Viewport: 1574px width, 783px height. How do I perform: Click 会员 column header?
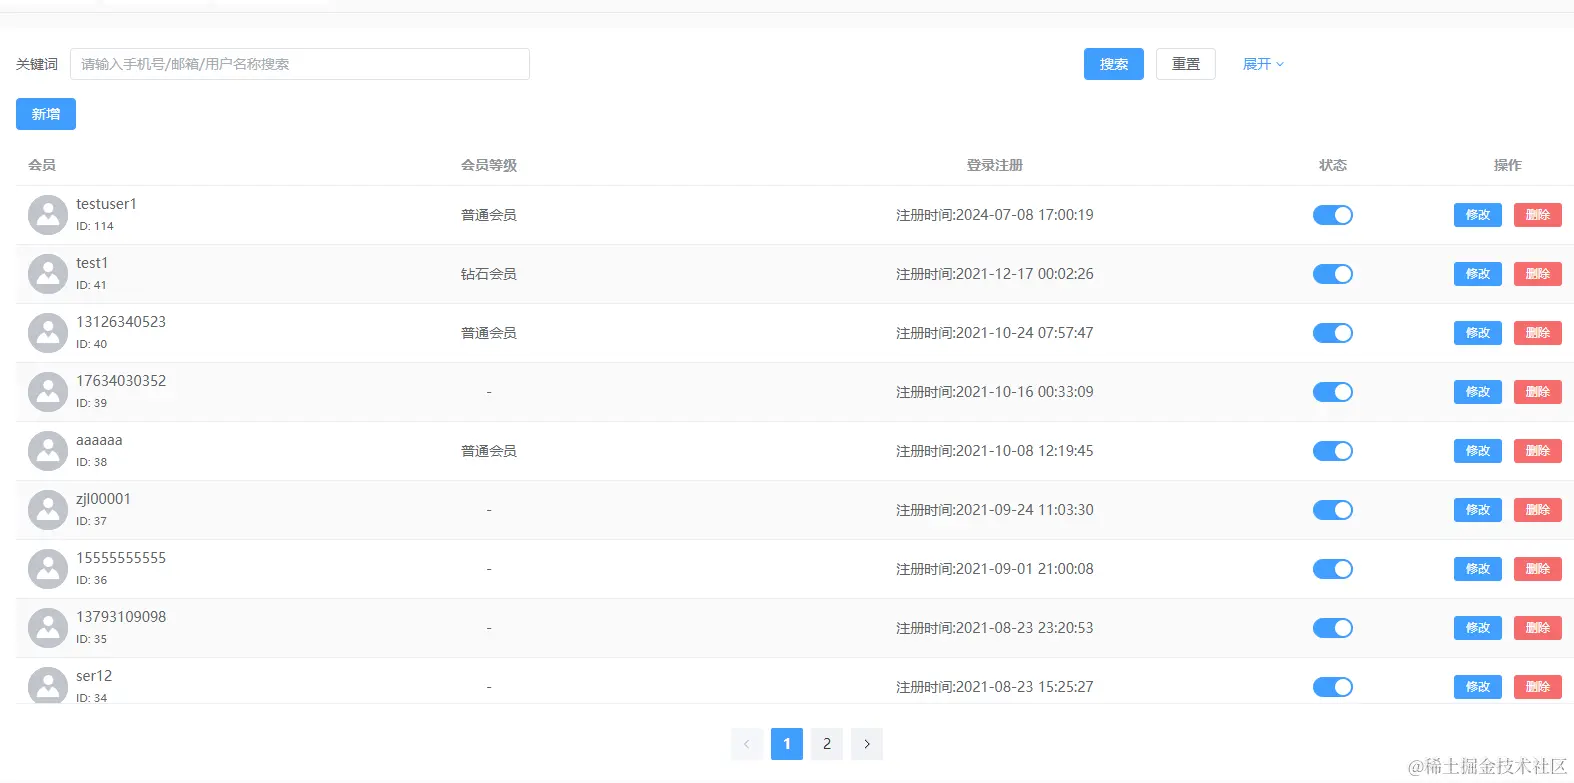coord(42,165)
